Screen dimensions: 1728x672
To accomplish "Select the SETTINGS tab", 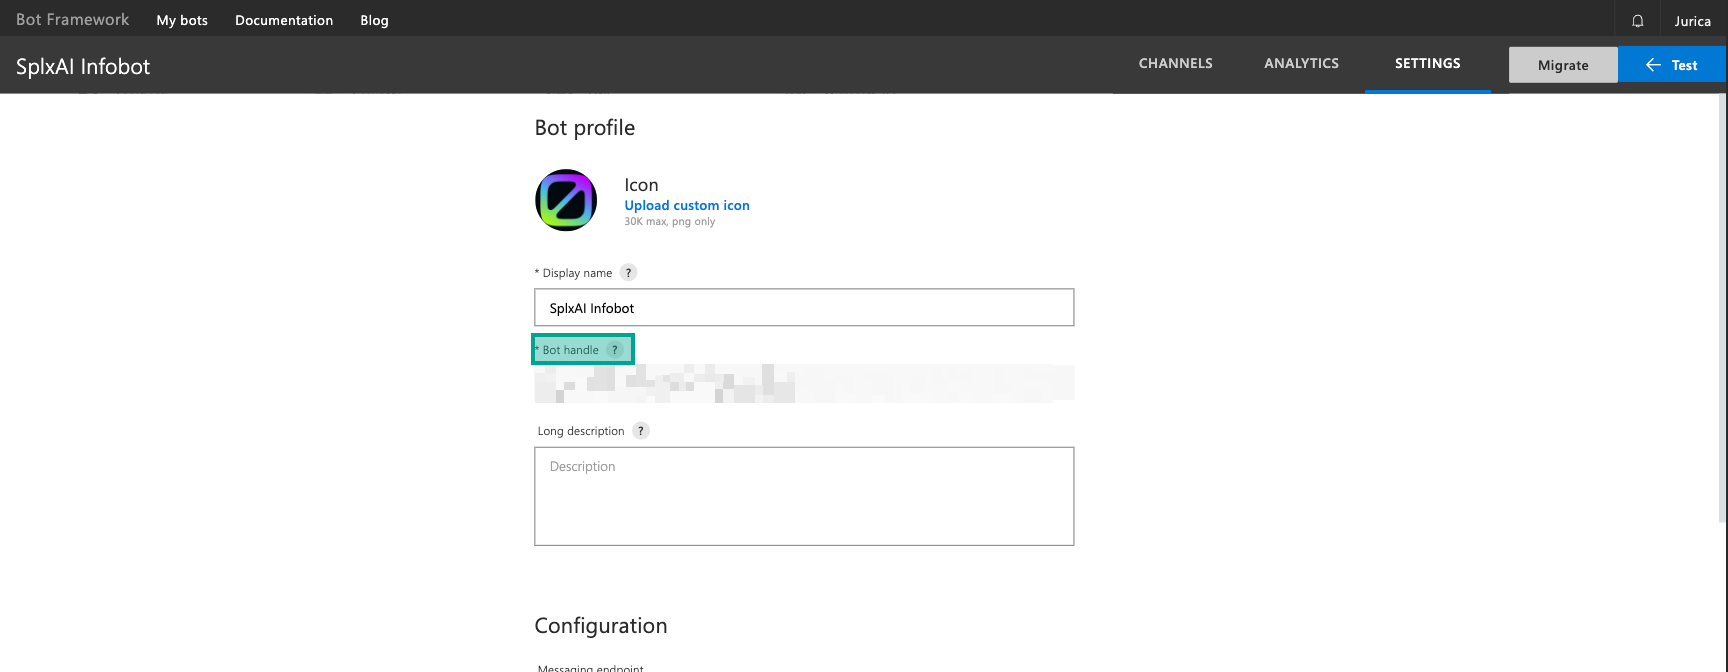I will (1427, 63).
